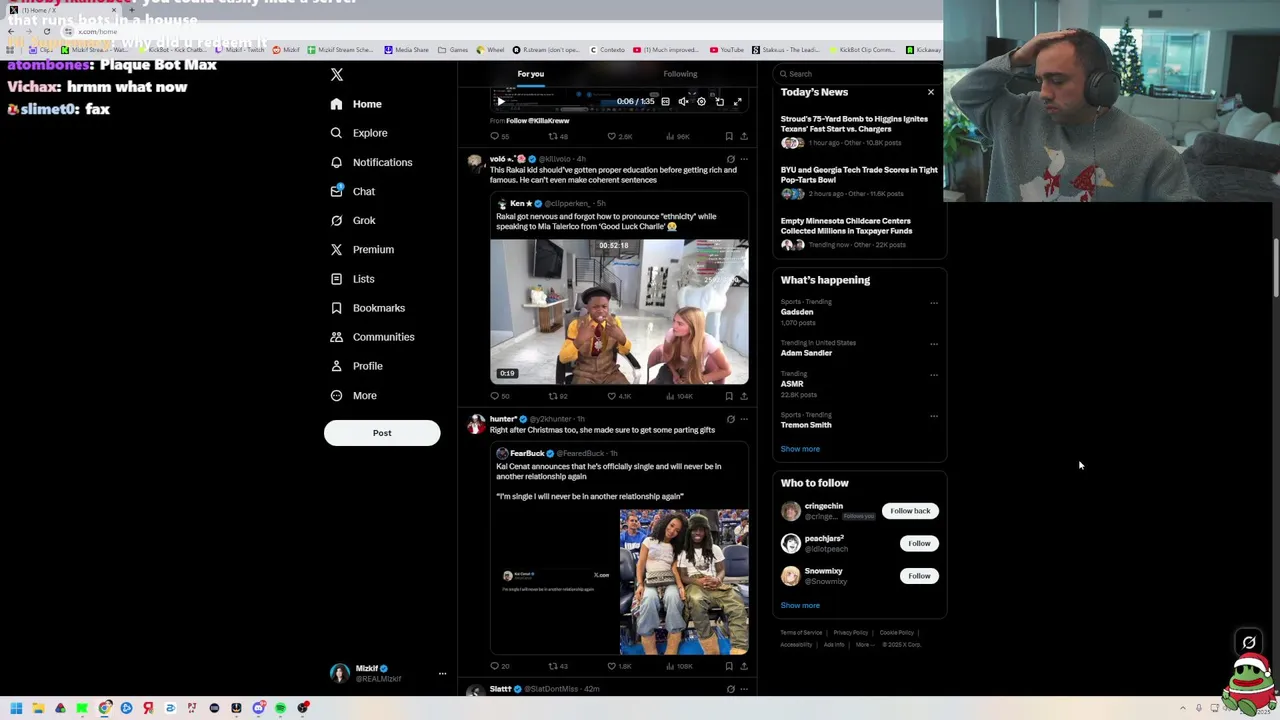This screenshot has height=720, width=1280.
Task: Open options for ASMR trend
Action: (934, 375)
